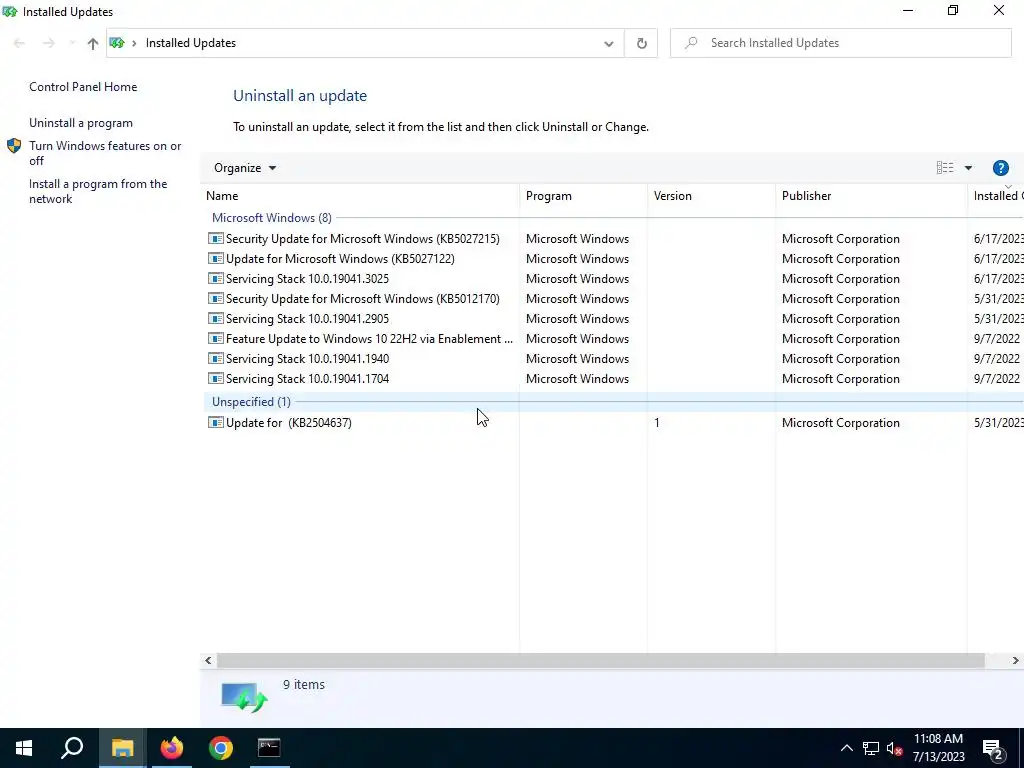Click the change view icon
Screen dimensions: 1024x768
(945, 168)
